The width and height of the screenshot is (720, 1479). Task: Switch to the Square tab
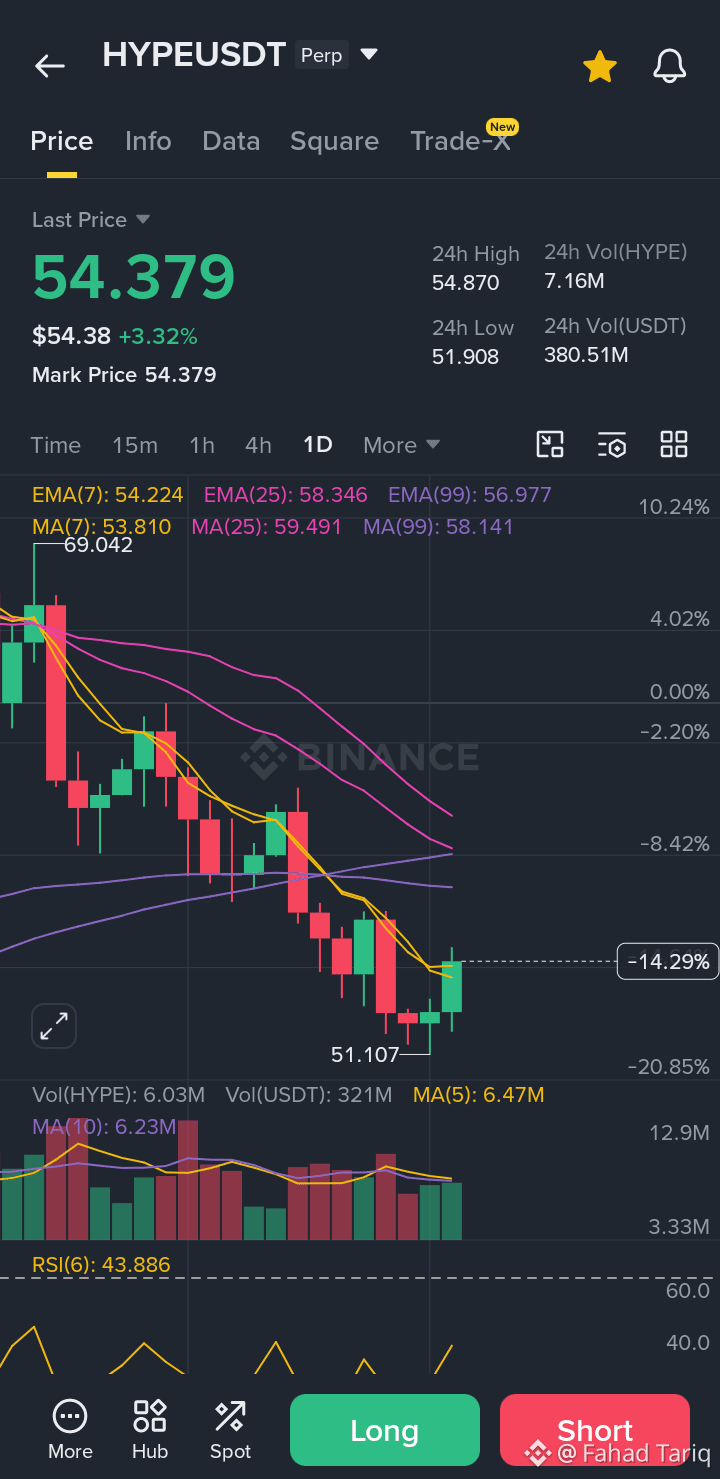(x=334, y=141)
